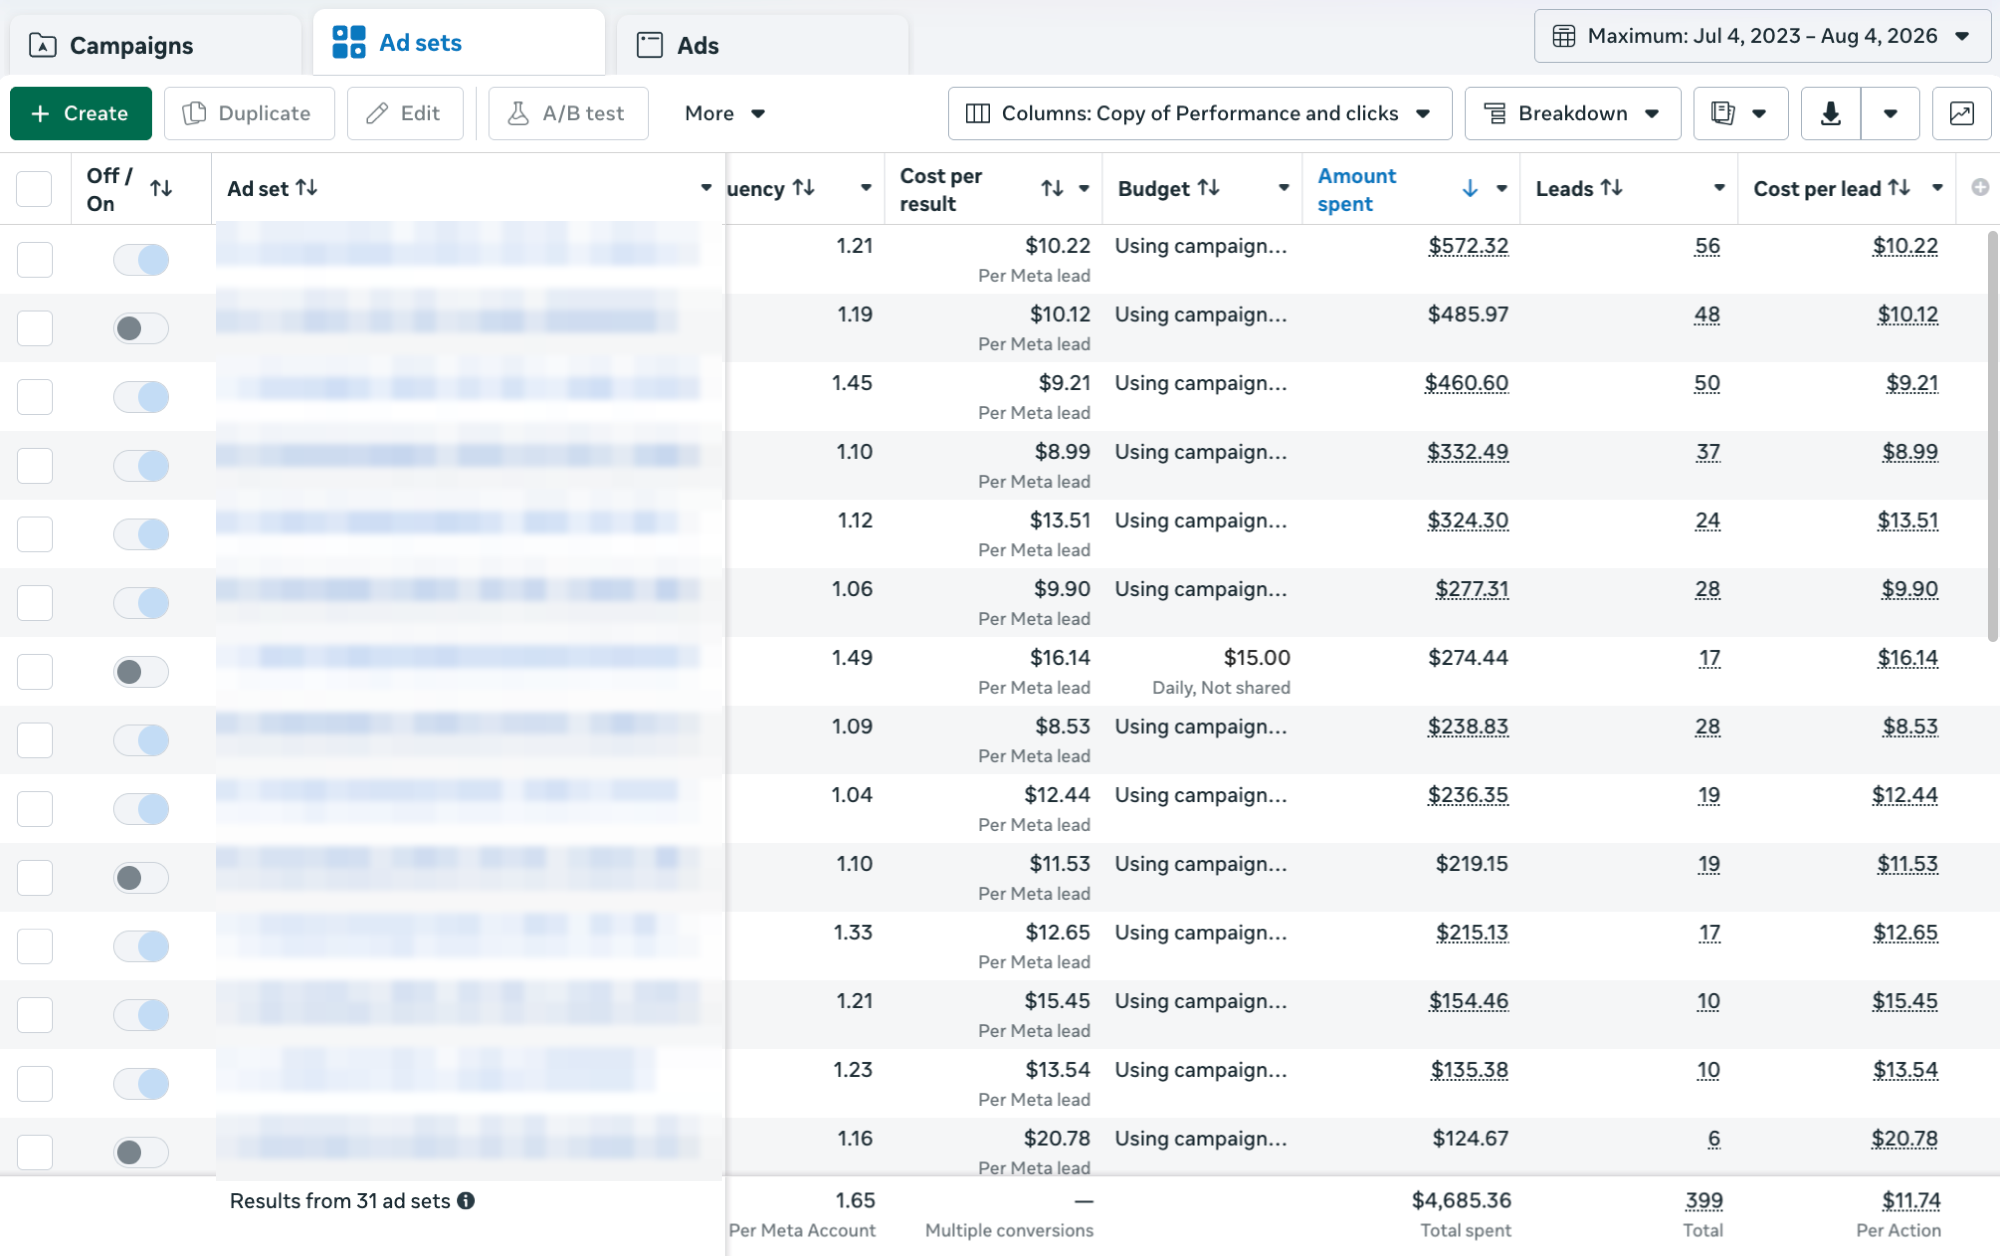Viewport: 2000px width, 1256px height.
Task: Open the Budget column menu arrow
Action: click(1283, 188)
